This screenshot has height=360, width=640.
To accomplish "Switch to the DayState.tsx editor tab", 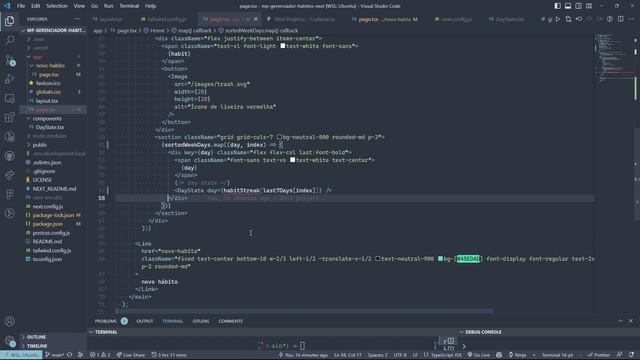I will [507, 19].
